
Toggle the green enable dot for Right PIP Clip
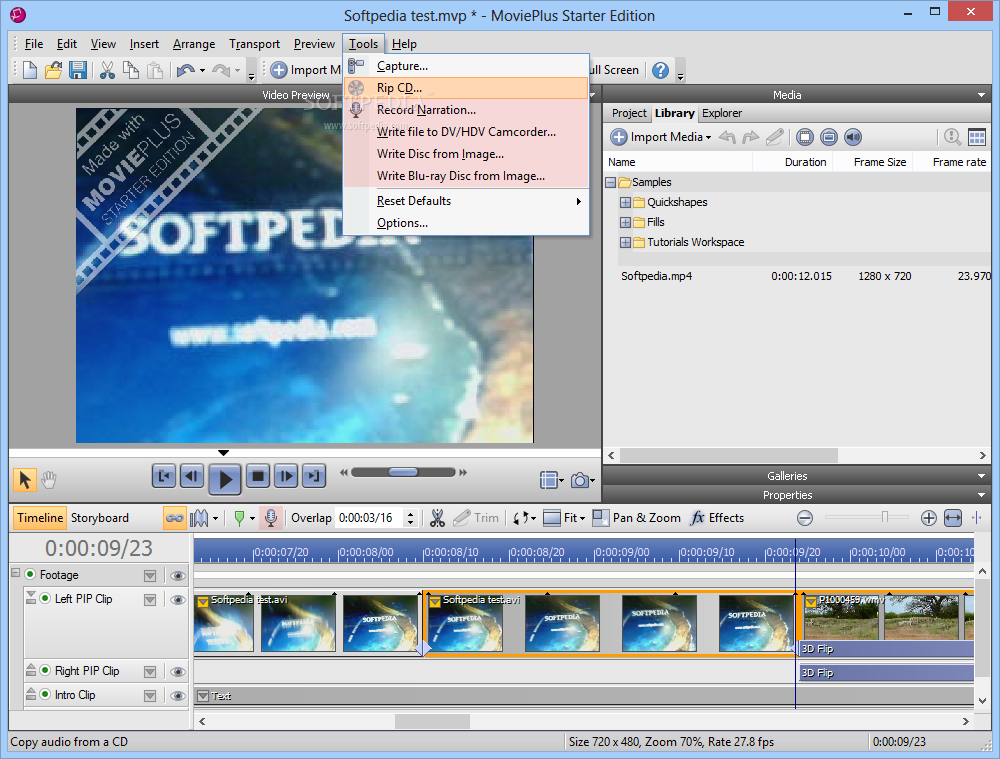(45, 670)
